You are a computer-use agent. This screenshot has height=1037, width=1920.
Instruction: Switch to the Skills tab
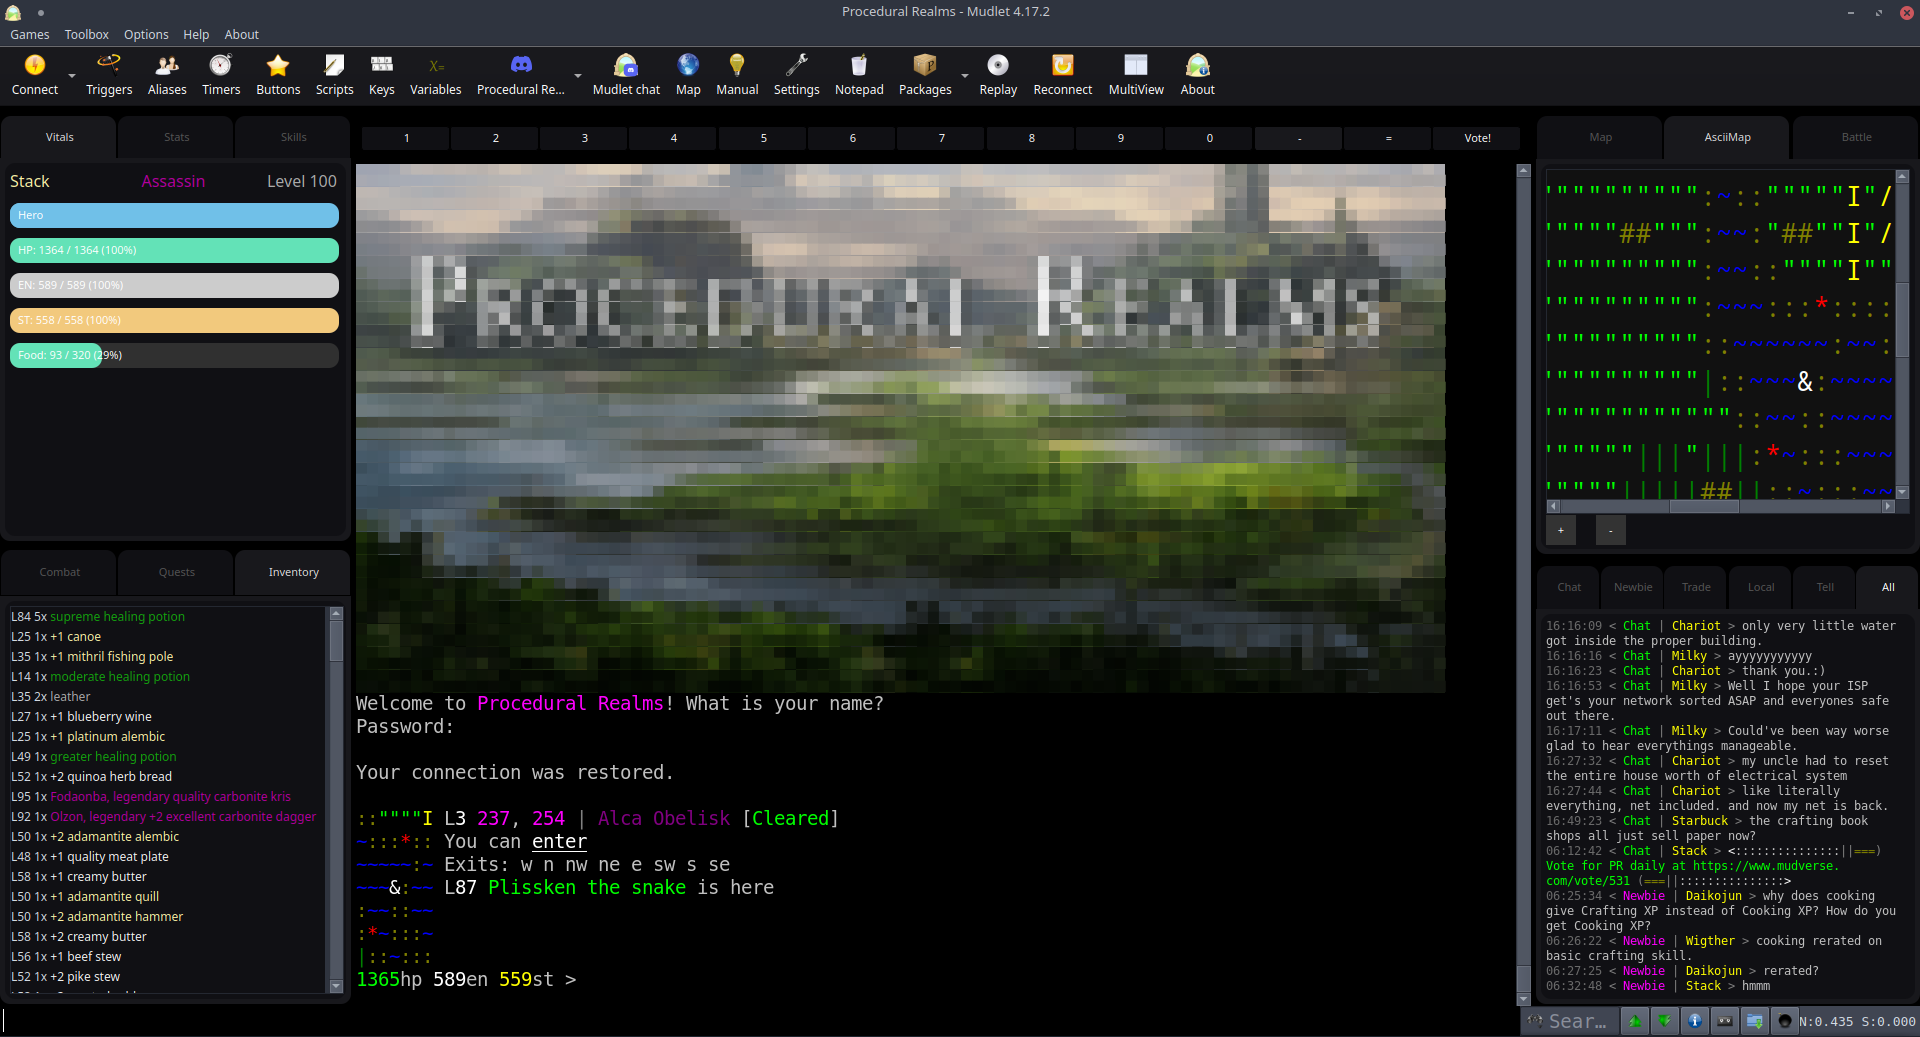pyautogui.click(x=294, y=137)
